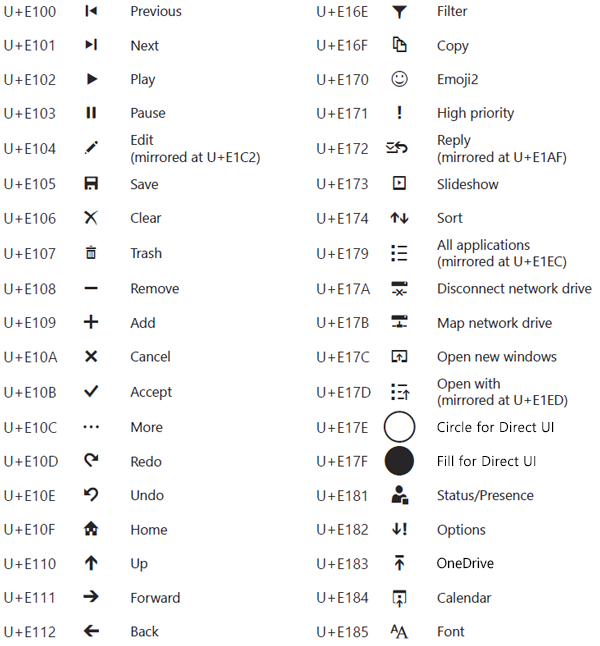Click the "Disconnect network drive" label
600x646 pixels.
coord(514,289)
